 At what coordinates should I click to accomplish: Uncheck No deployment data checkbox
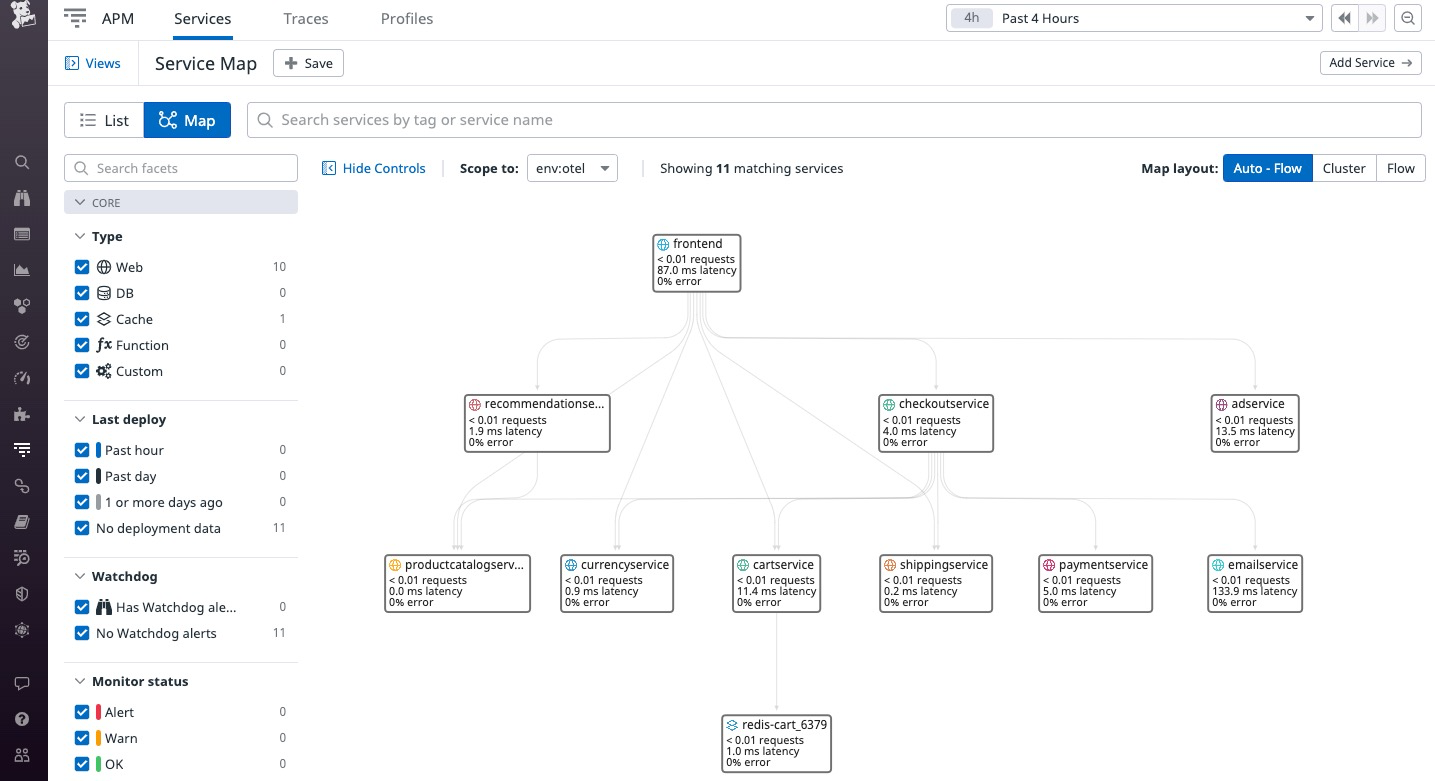click(82, 528)
